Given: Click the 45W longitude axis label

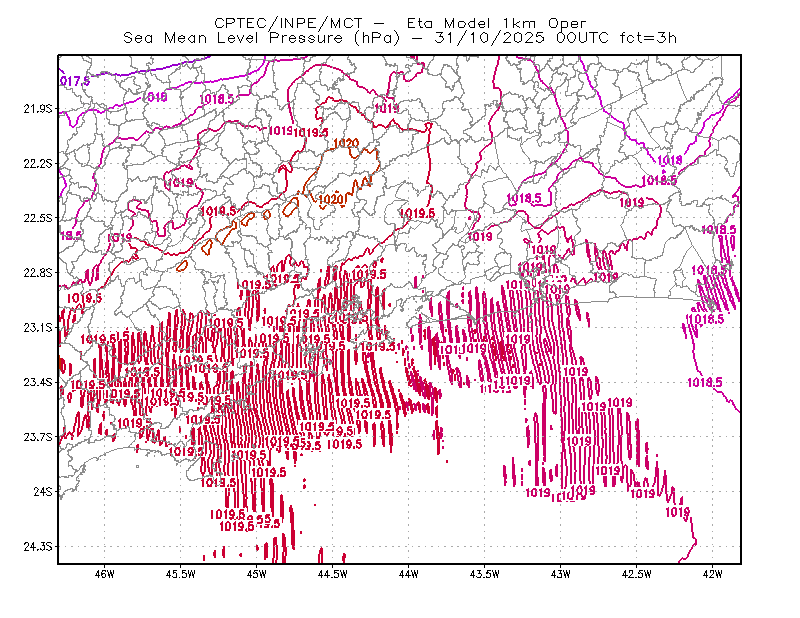Looking at the screenshot, I should (x=257, y=574).
